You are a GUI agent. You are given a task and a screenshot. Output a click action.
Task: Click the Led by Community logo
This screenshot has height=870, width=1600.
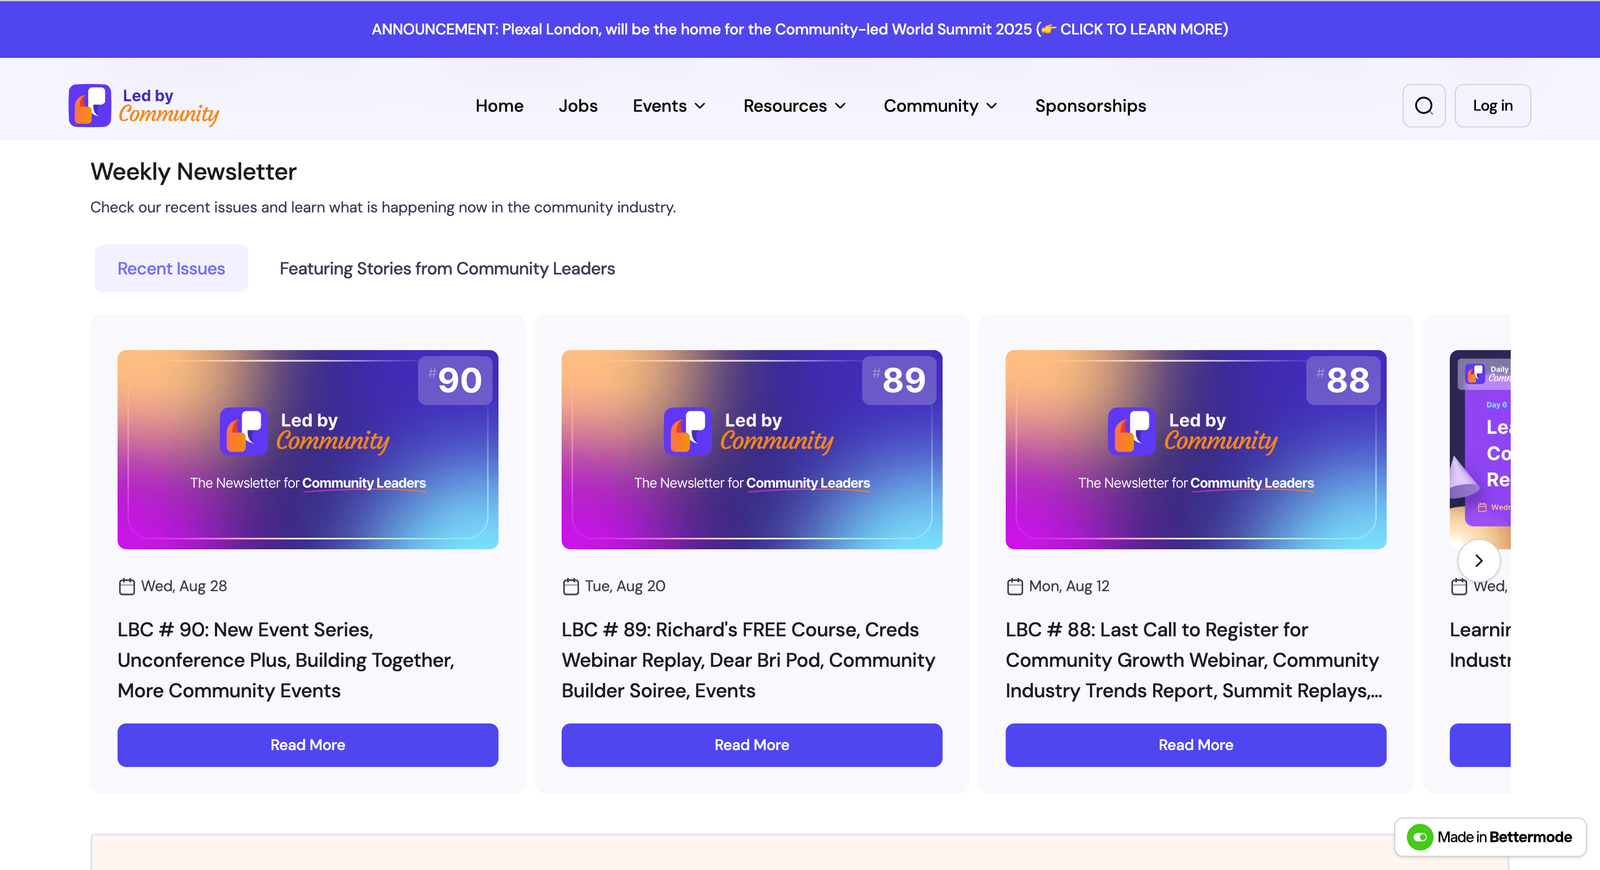coord(144,106)
